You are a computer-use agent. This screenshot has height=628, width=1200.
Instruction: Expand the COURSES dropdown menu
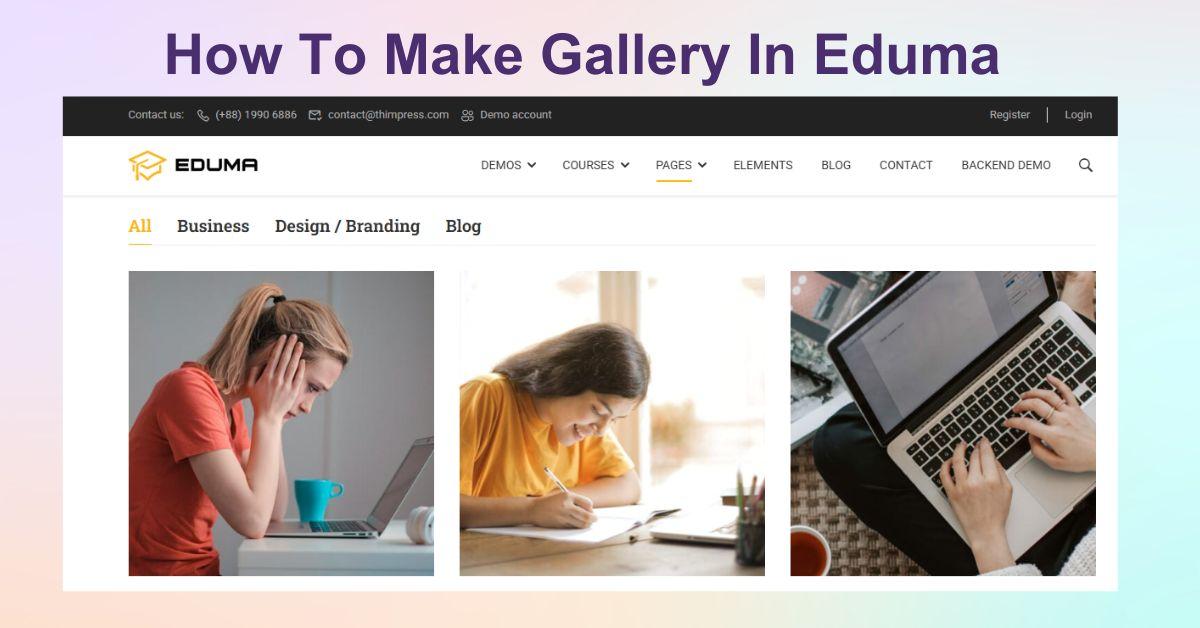(596, 165)
